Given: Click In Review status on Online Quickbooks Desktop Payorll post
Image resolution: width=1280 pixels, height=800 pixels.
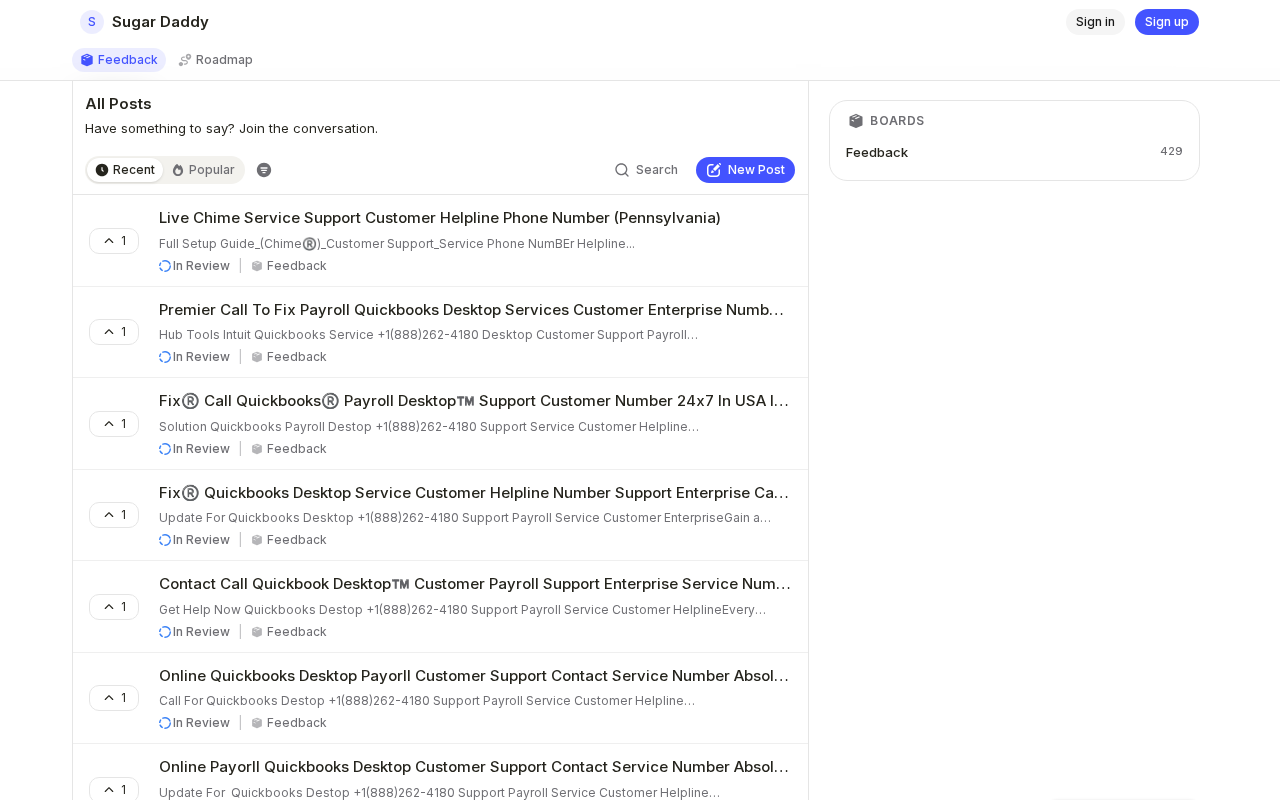Looking at the screenshot, I should (x=194, y=723).
